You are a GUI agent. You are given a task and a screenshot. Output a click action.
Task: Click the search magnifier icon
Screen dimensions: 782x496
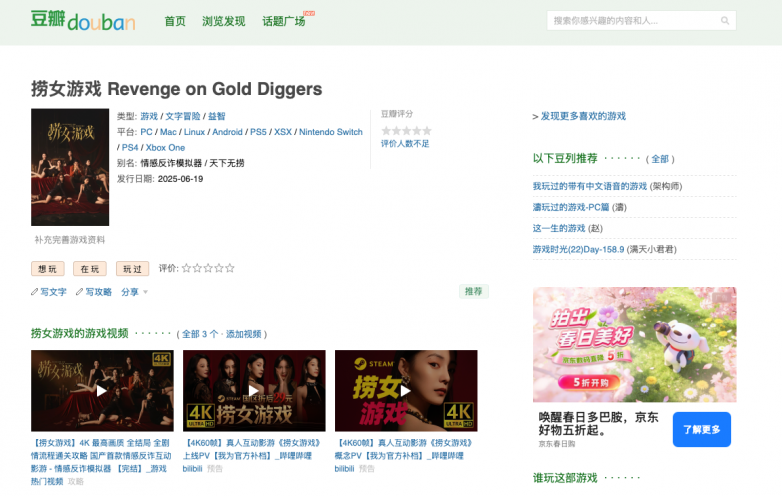pyautogui.click(x=725, y=21)
